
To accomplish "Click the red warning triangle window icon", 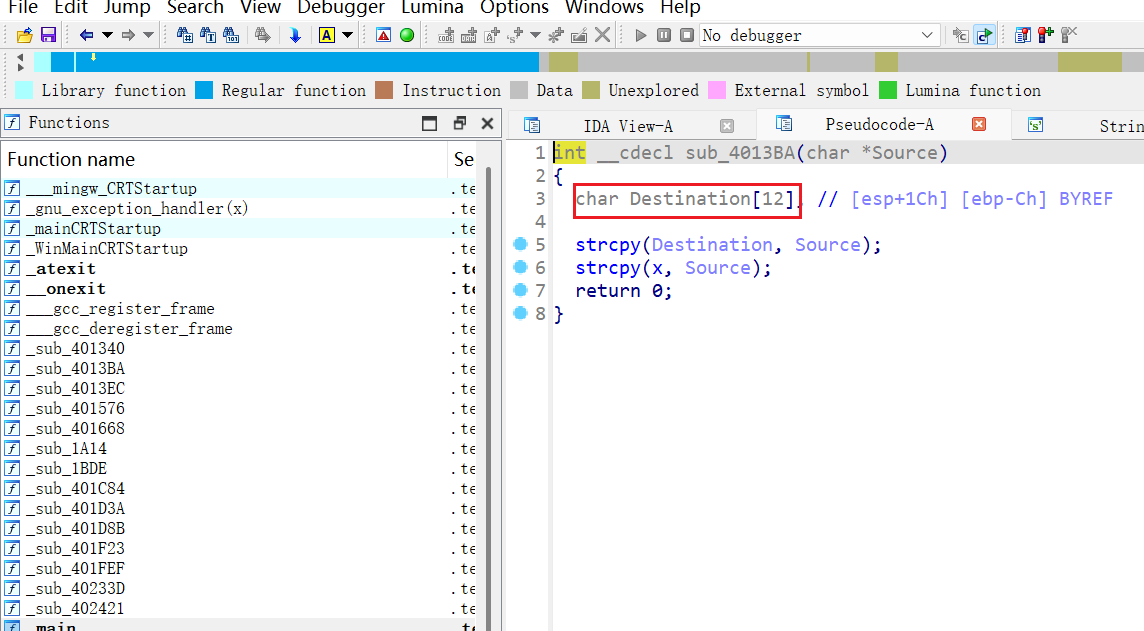I will tap(384, 35).
